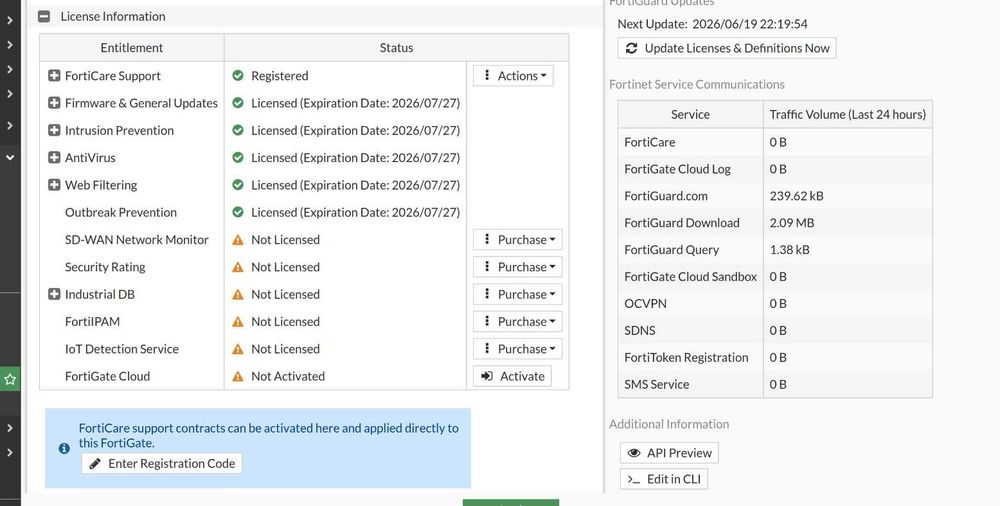The image size is (1000, 506).
Task: Collapse the License Information section
Action: tap(44, 17)
